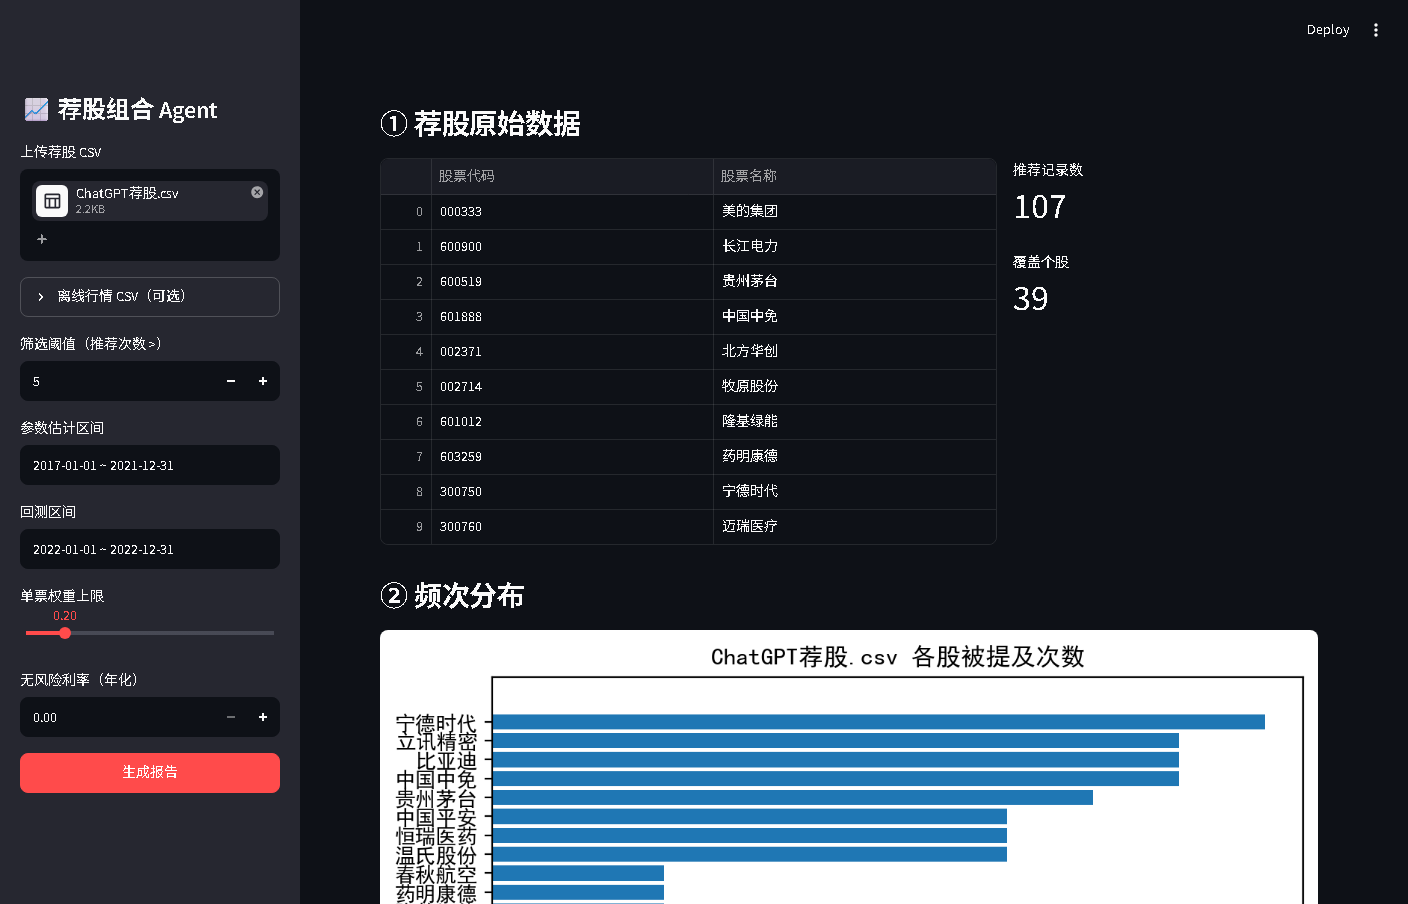The height and width of the screenshot is (904, 1408).
Task: Select the cell 600519
Action: [572, 282]
